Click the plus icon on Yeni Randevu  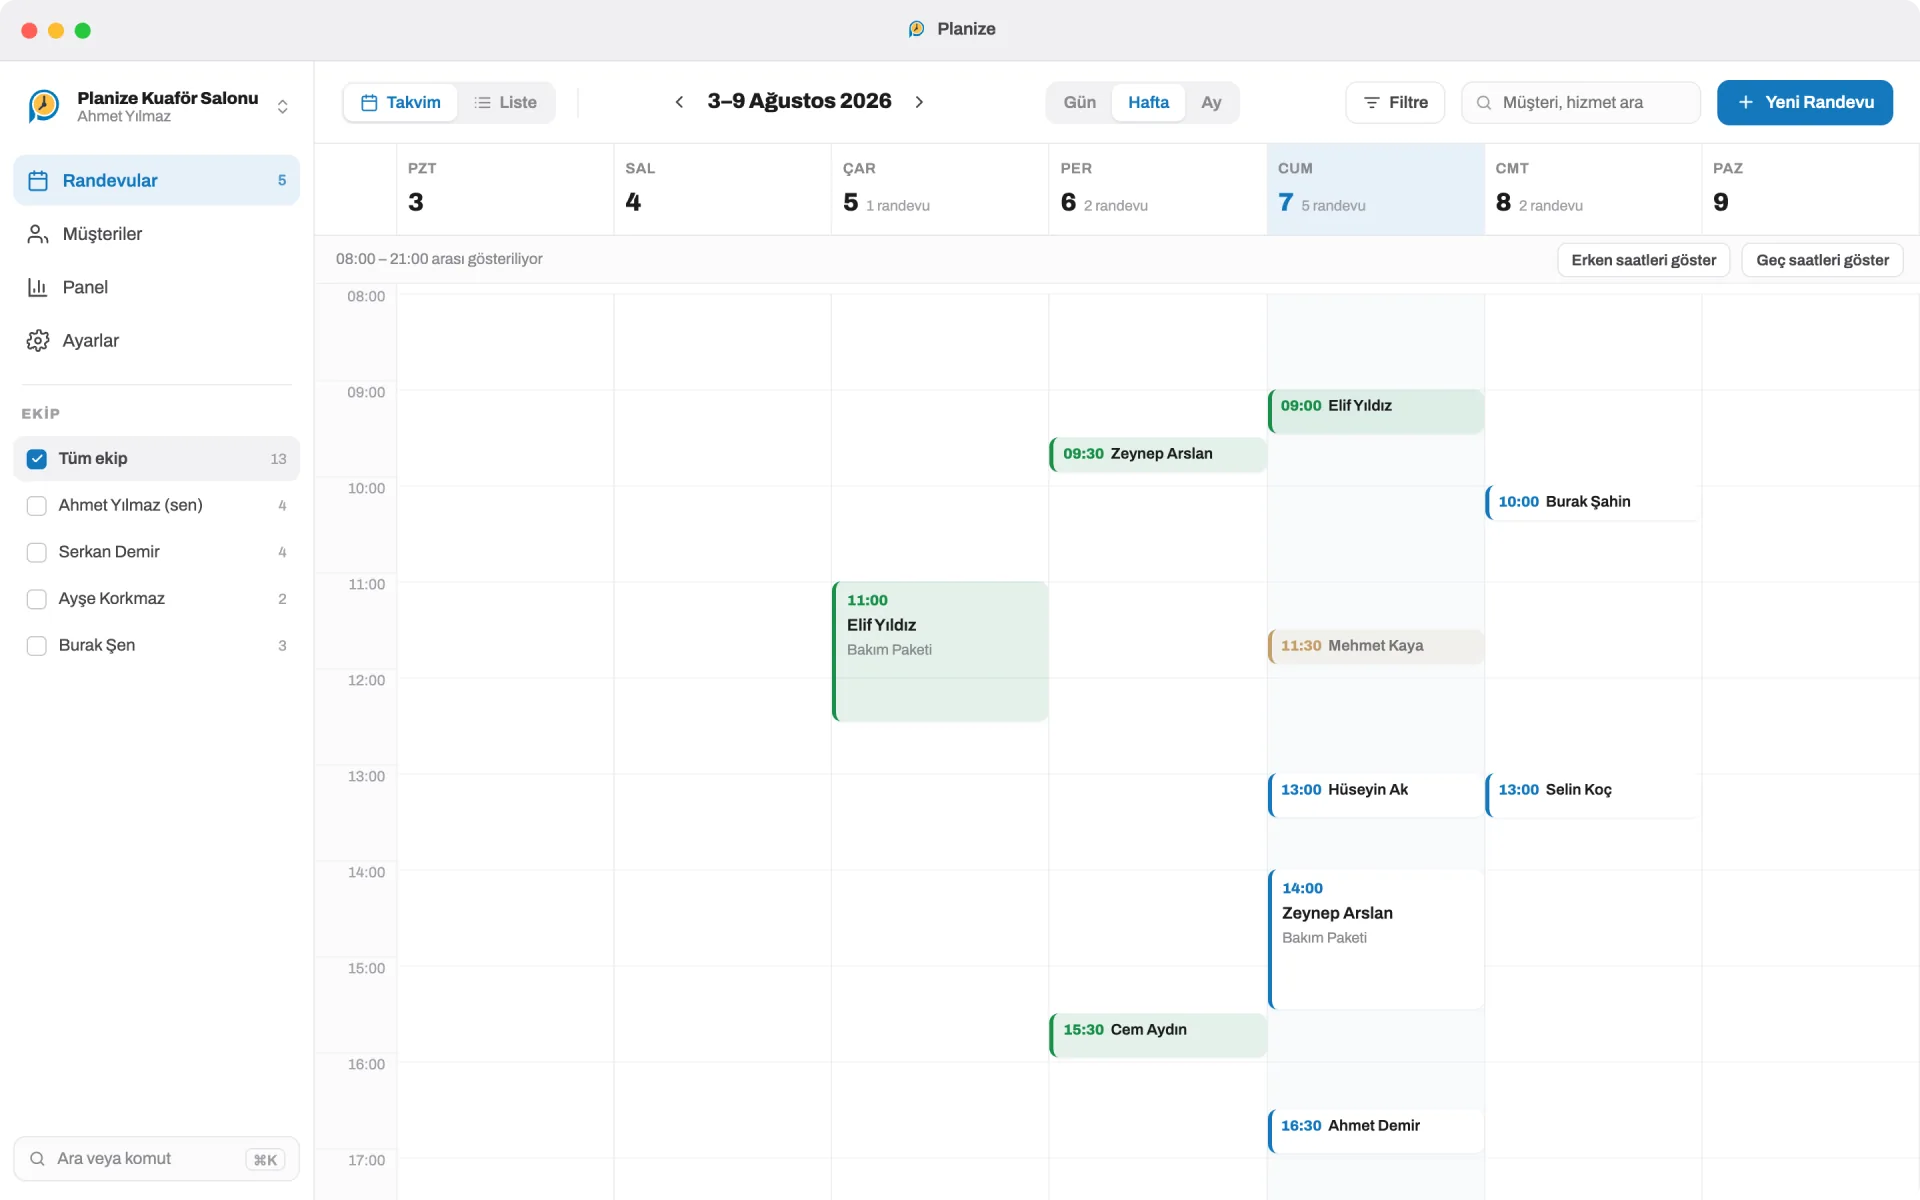(x=1746, y=103)
